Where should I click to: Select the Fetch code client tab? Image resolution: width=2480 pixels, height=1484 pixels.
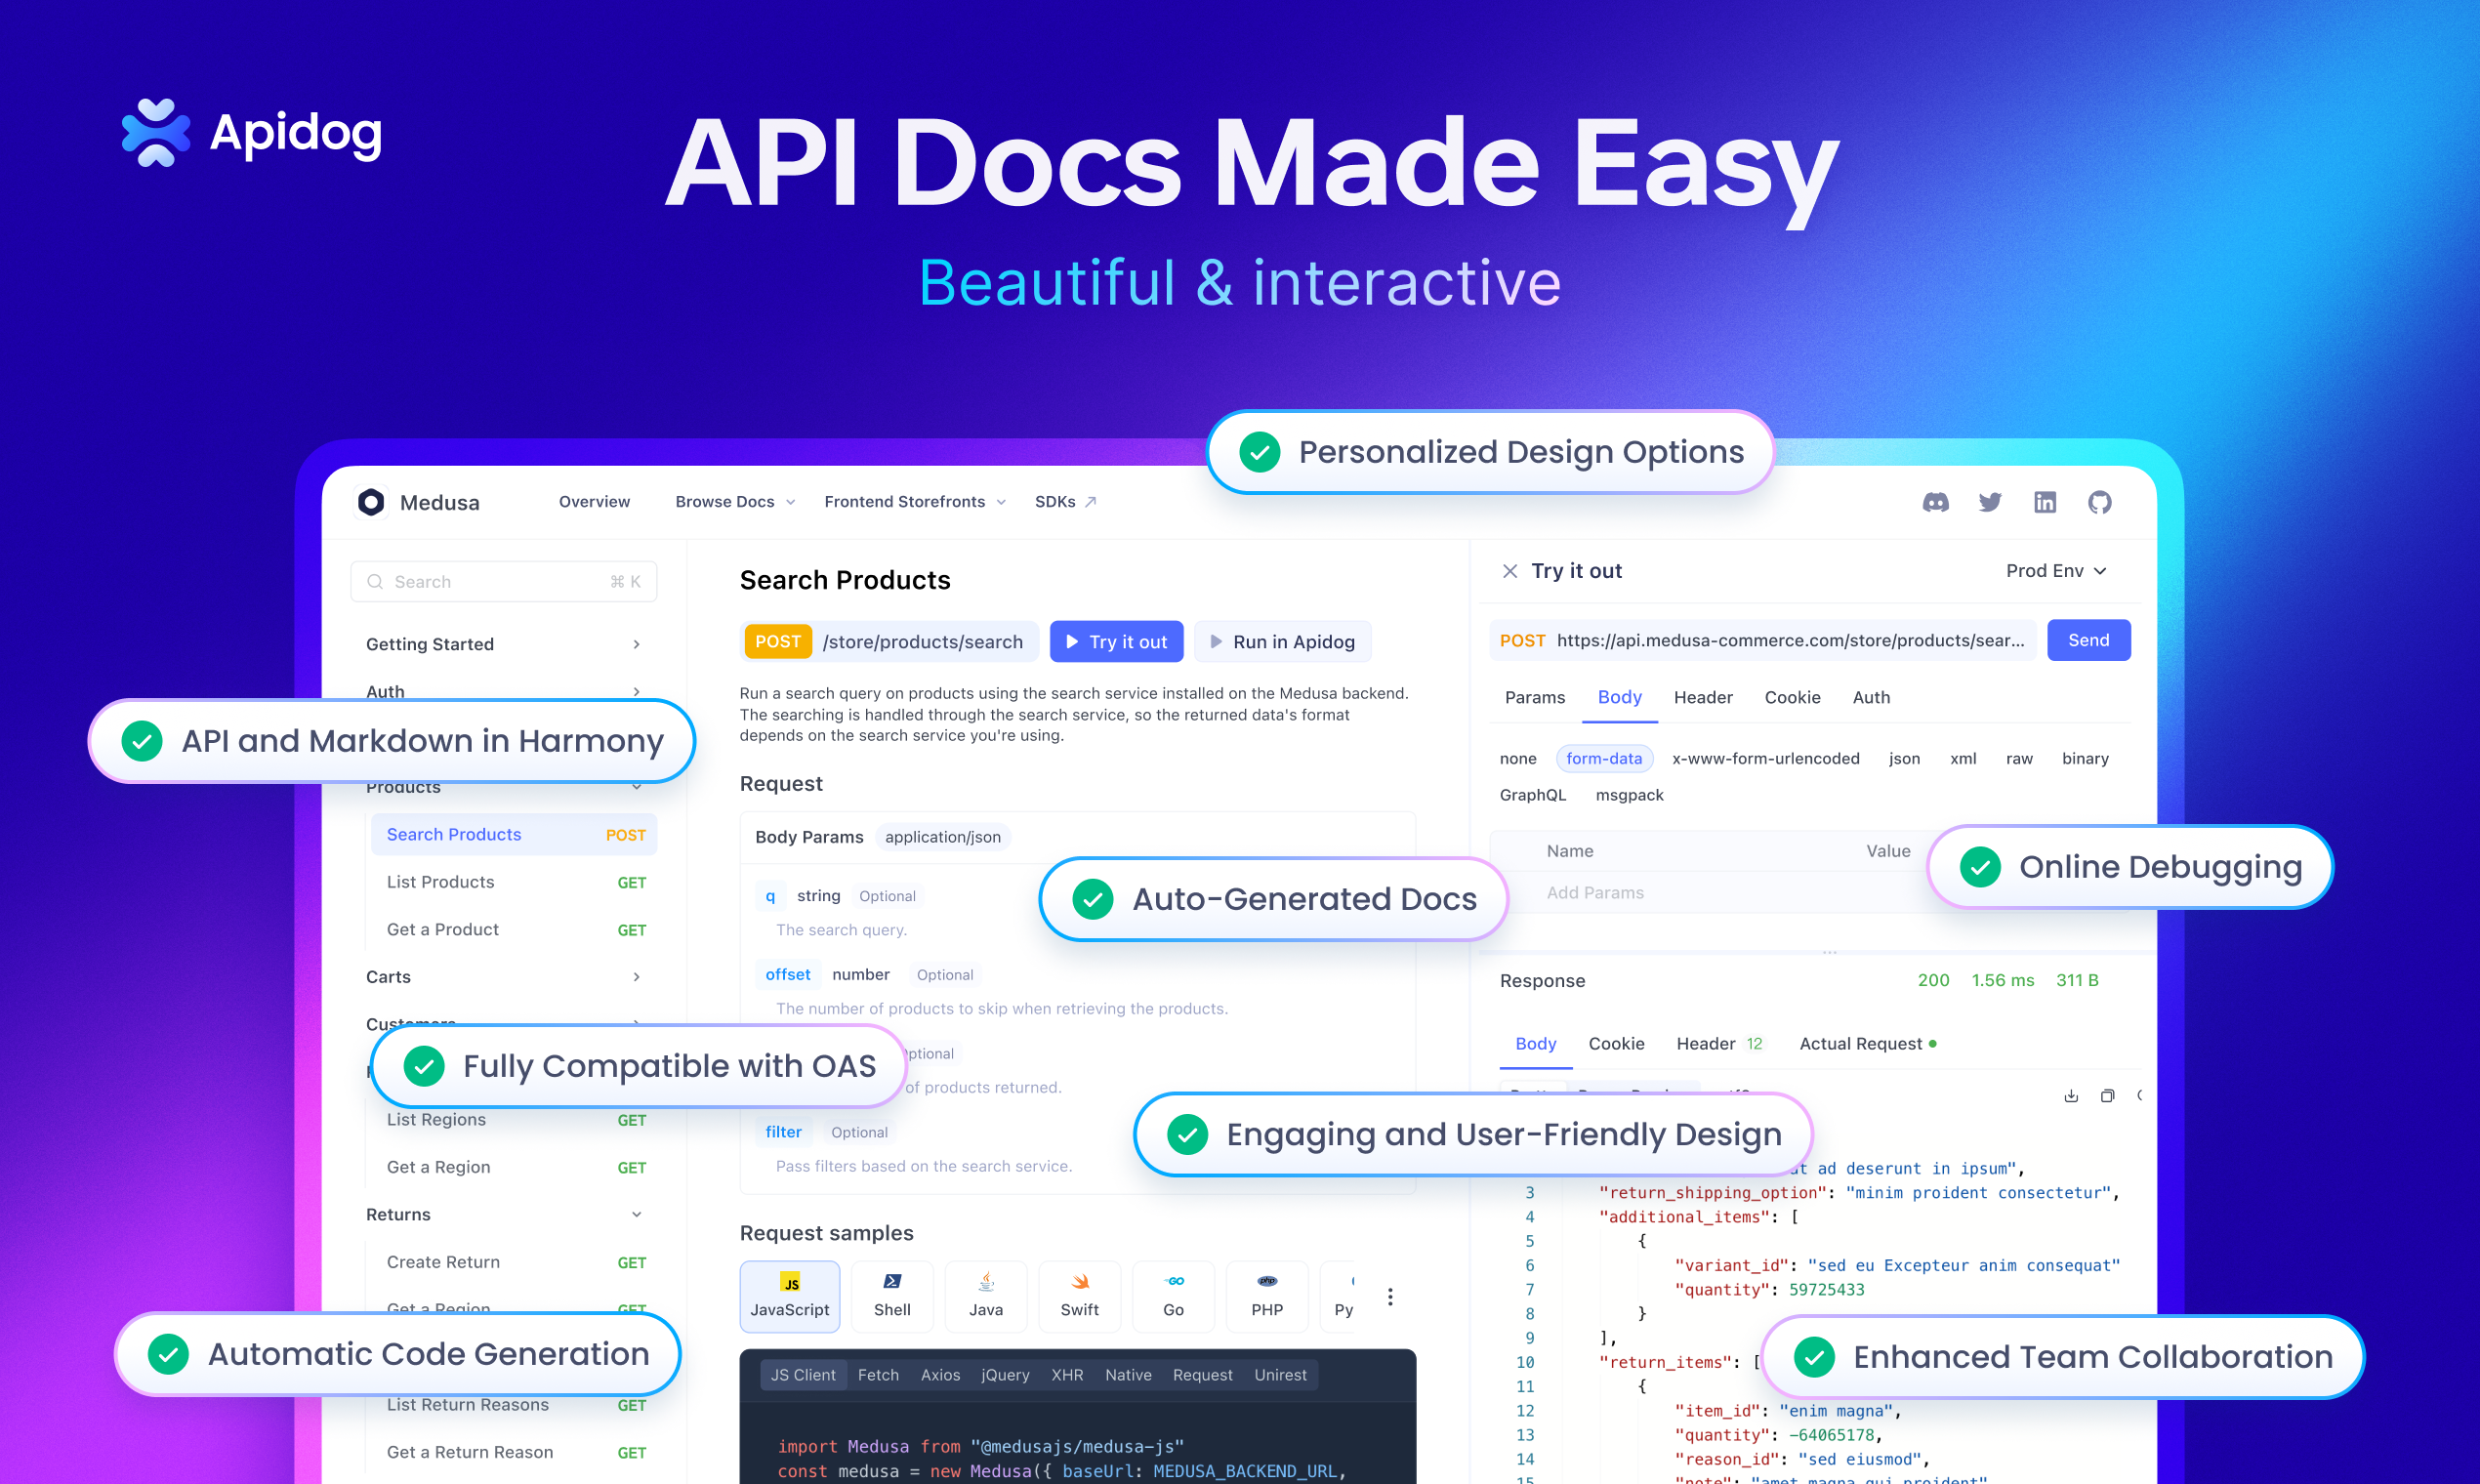(x=878, y=1375)
